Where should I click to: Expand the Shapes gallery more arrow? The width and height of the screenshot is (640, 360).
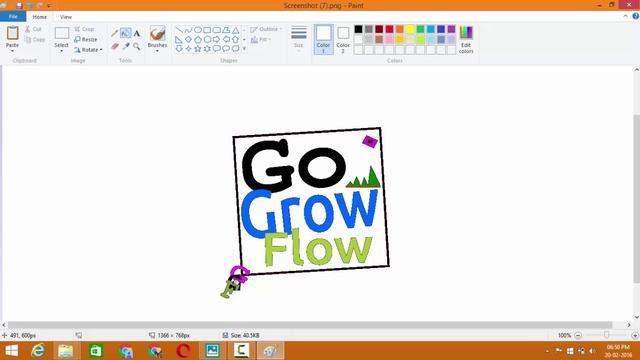(244, 49)
